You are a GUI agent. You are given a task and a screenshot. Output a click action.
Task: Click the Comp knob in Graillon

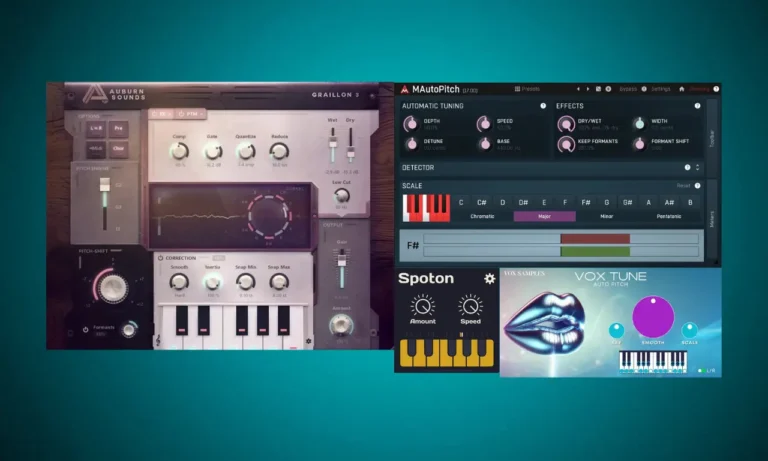click(179, 151)
